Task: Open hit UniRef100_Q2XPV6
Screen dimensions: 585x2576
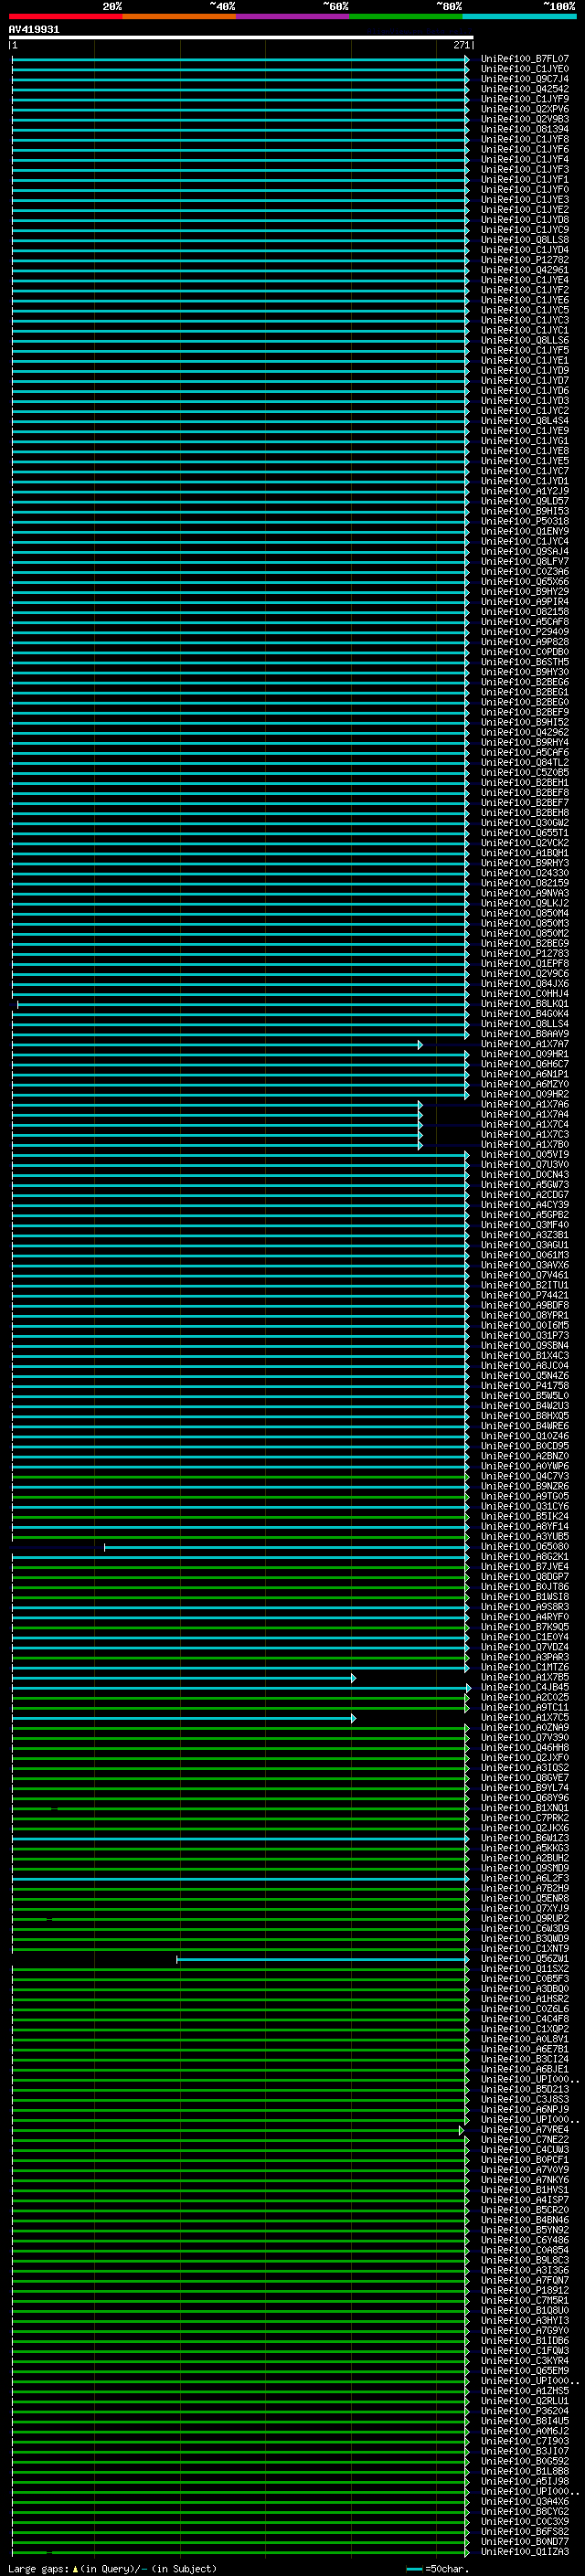Action: tap(525, 109)
